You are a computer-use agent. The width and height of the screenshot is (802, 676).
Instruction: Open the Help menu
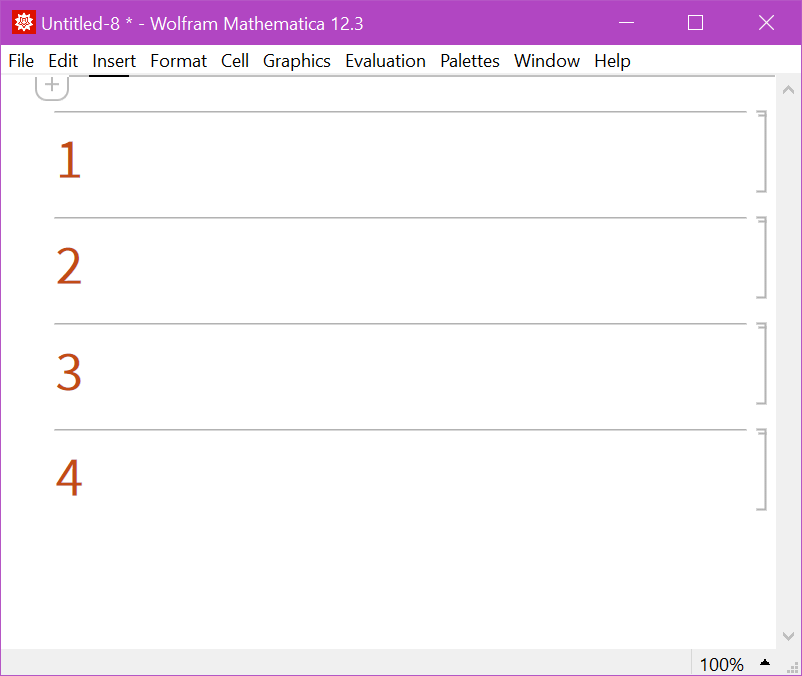click(x=612, y=61)
